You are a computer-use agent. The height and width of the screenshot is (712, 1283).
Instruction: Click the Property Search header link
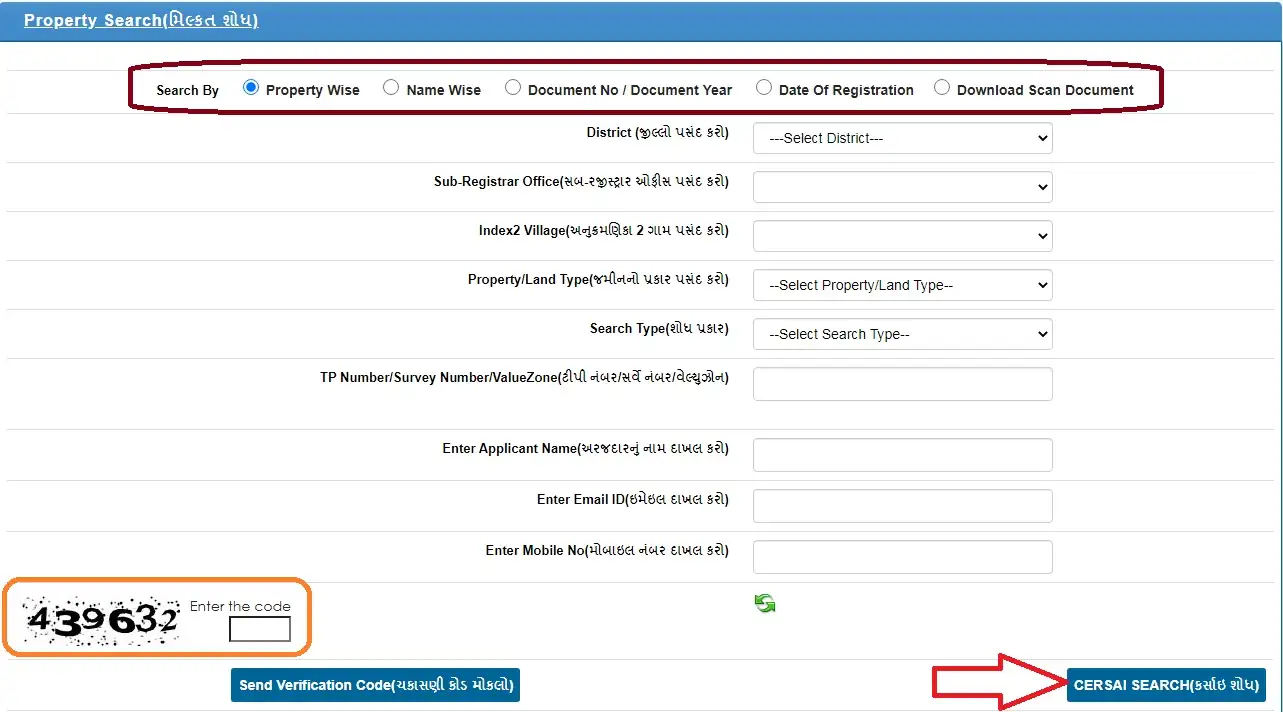click(141, 20)
